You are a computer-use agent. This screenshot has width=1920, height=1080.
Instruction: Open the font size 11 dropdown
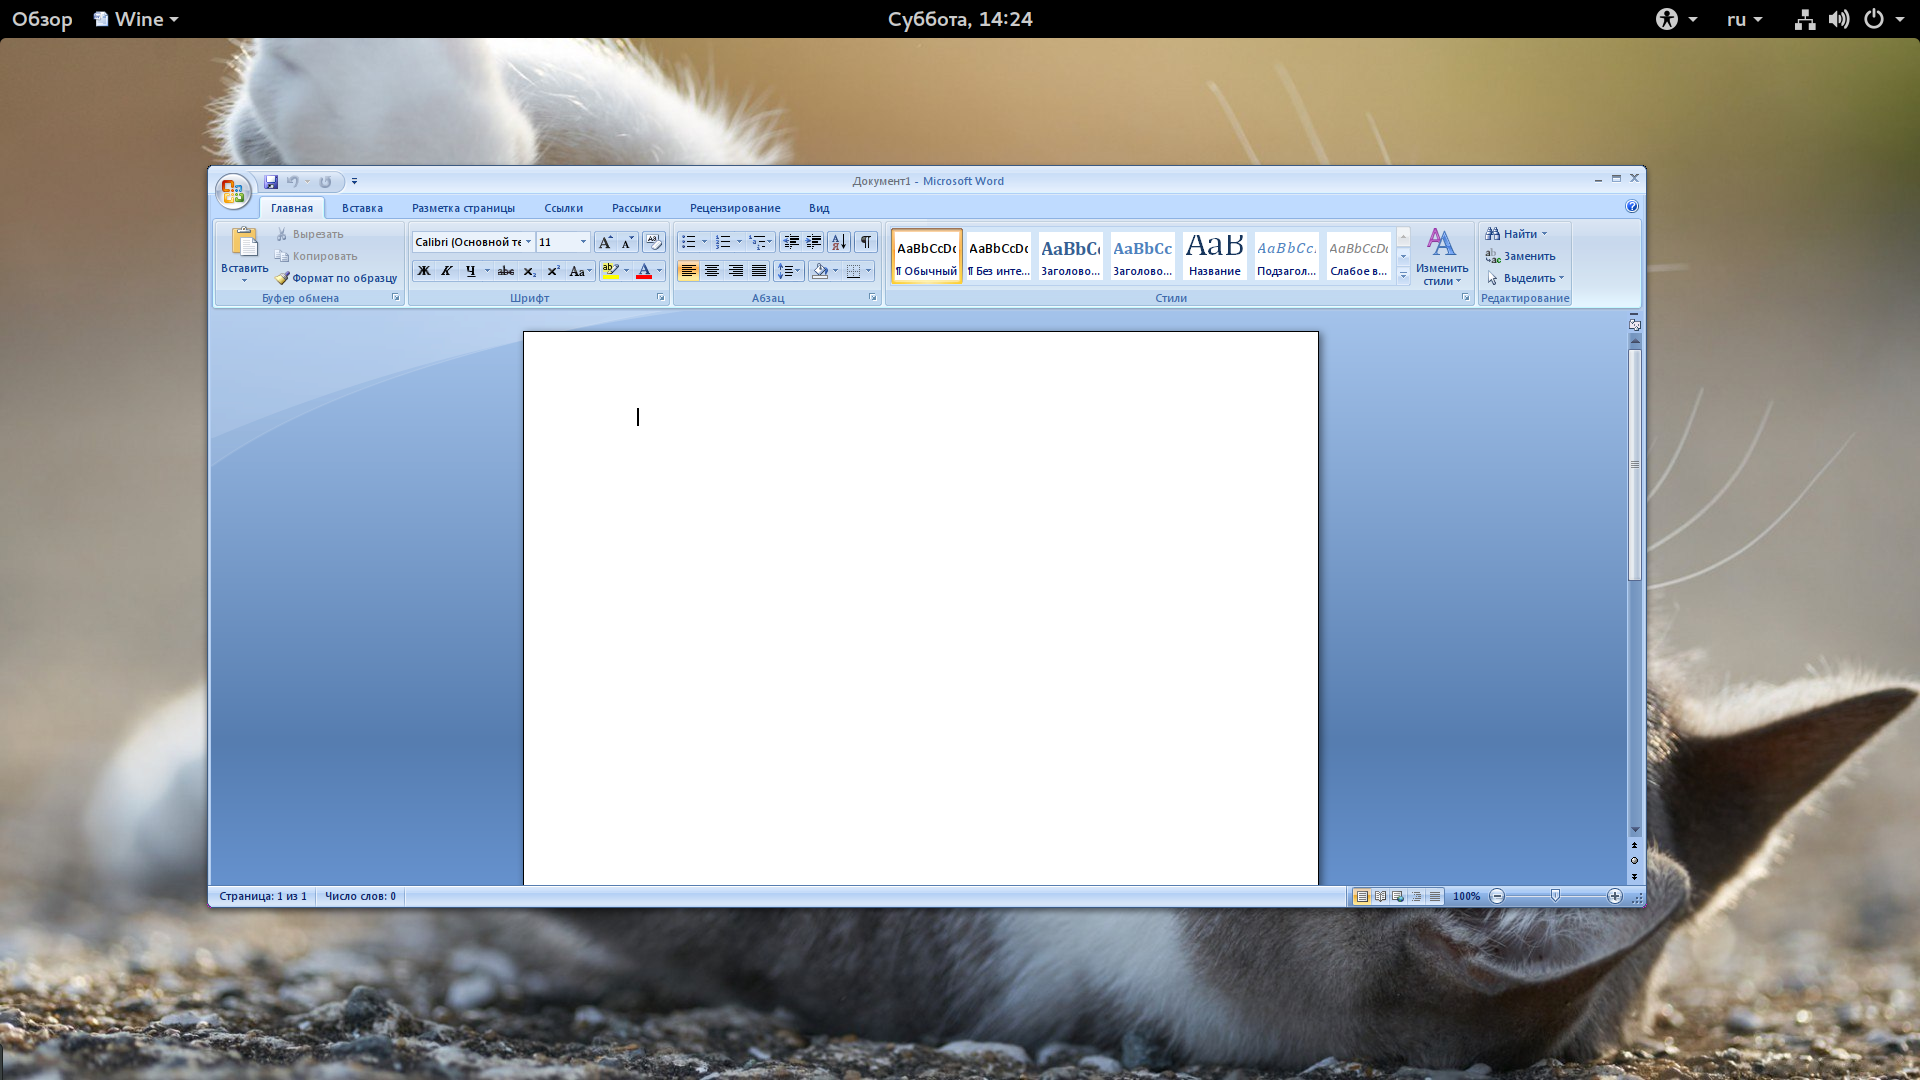583,242
